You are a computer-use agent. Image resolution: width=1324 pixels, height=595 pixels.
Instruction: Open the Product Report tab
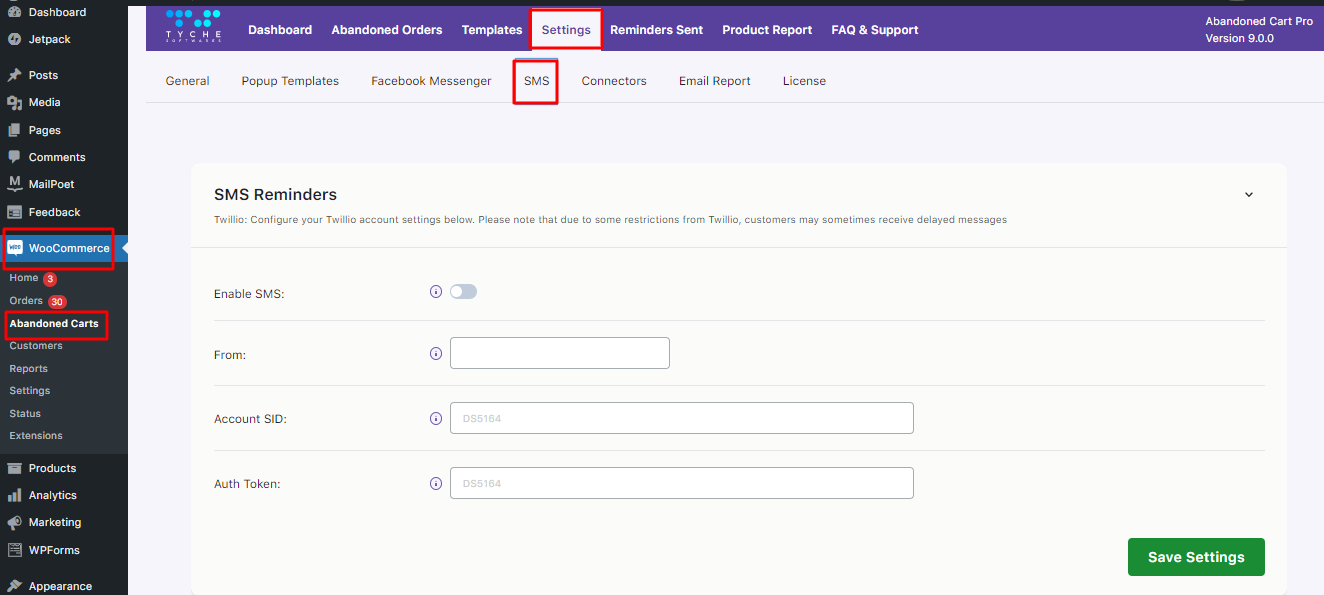pos(767,30)
